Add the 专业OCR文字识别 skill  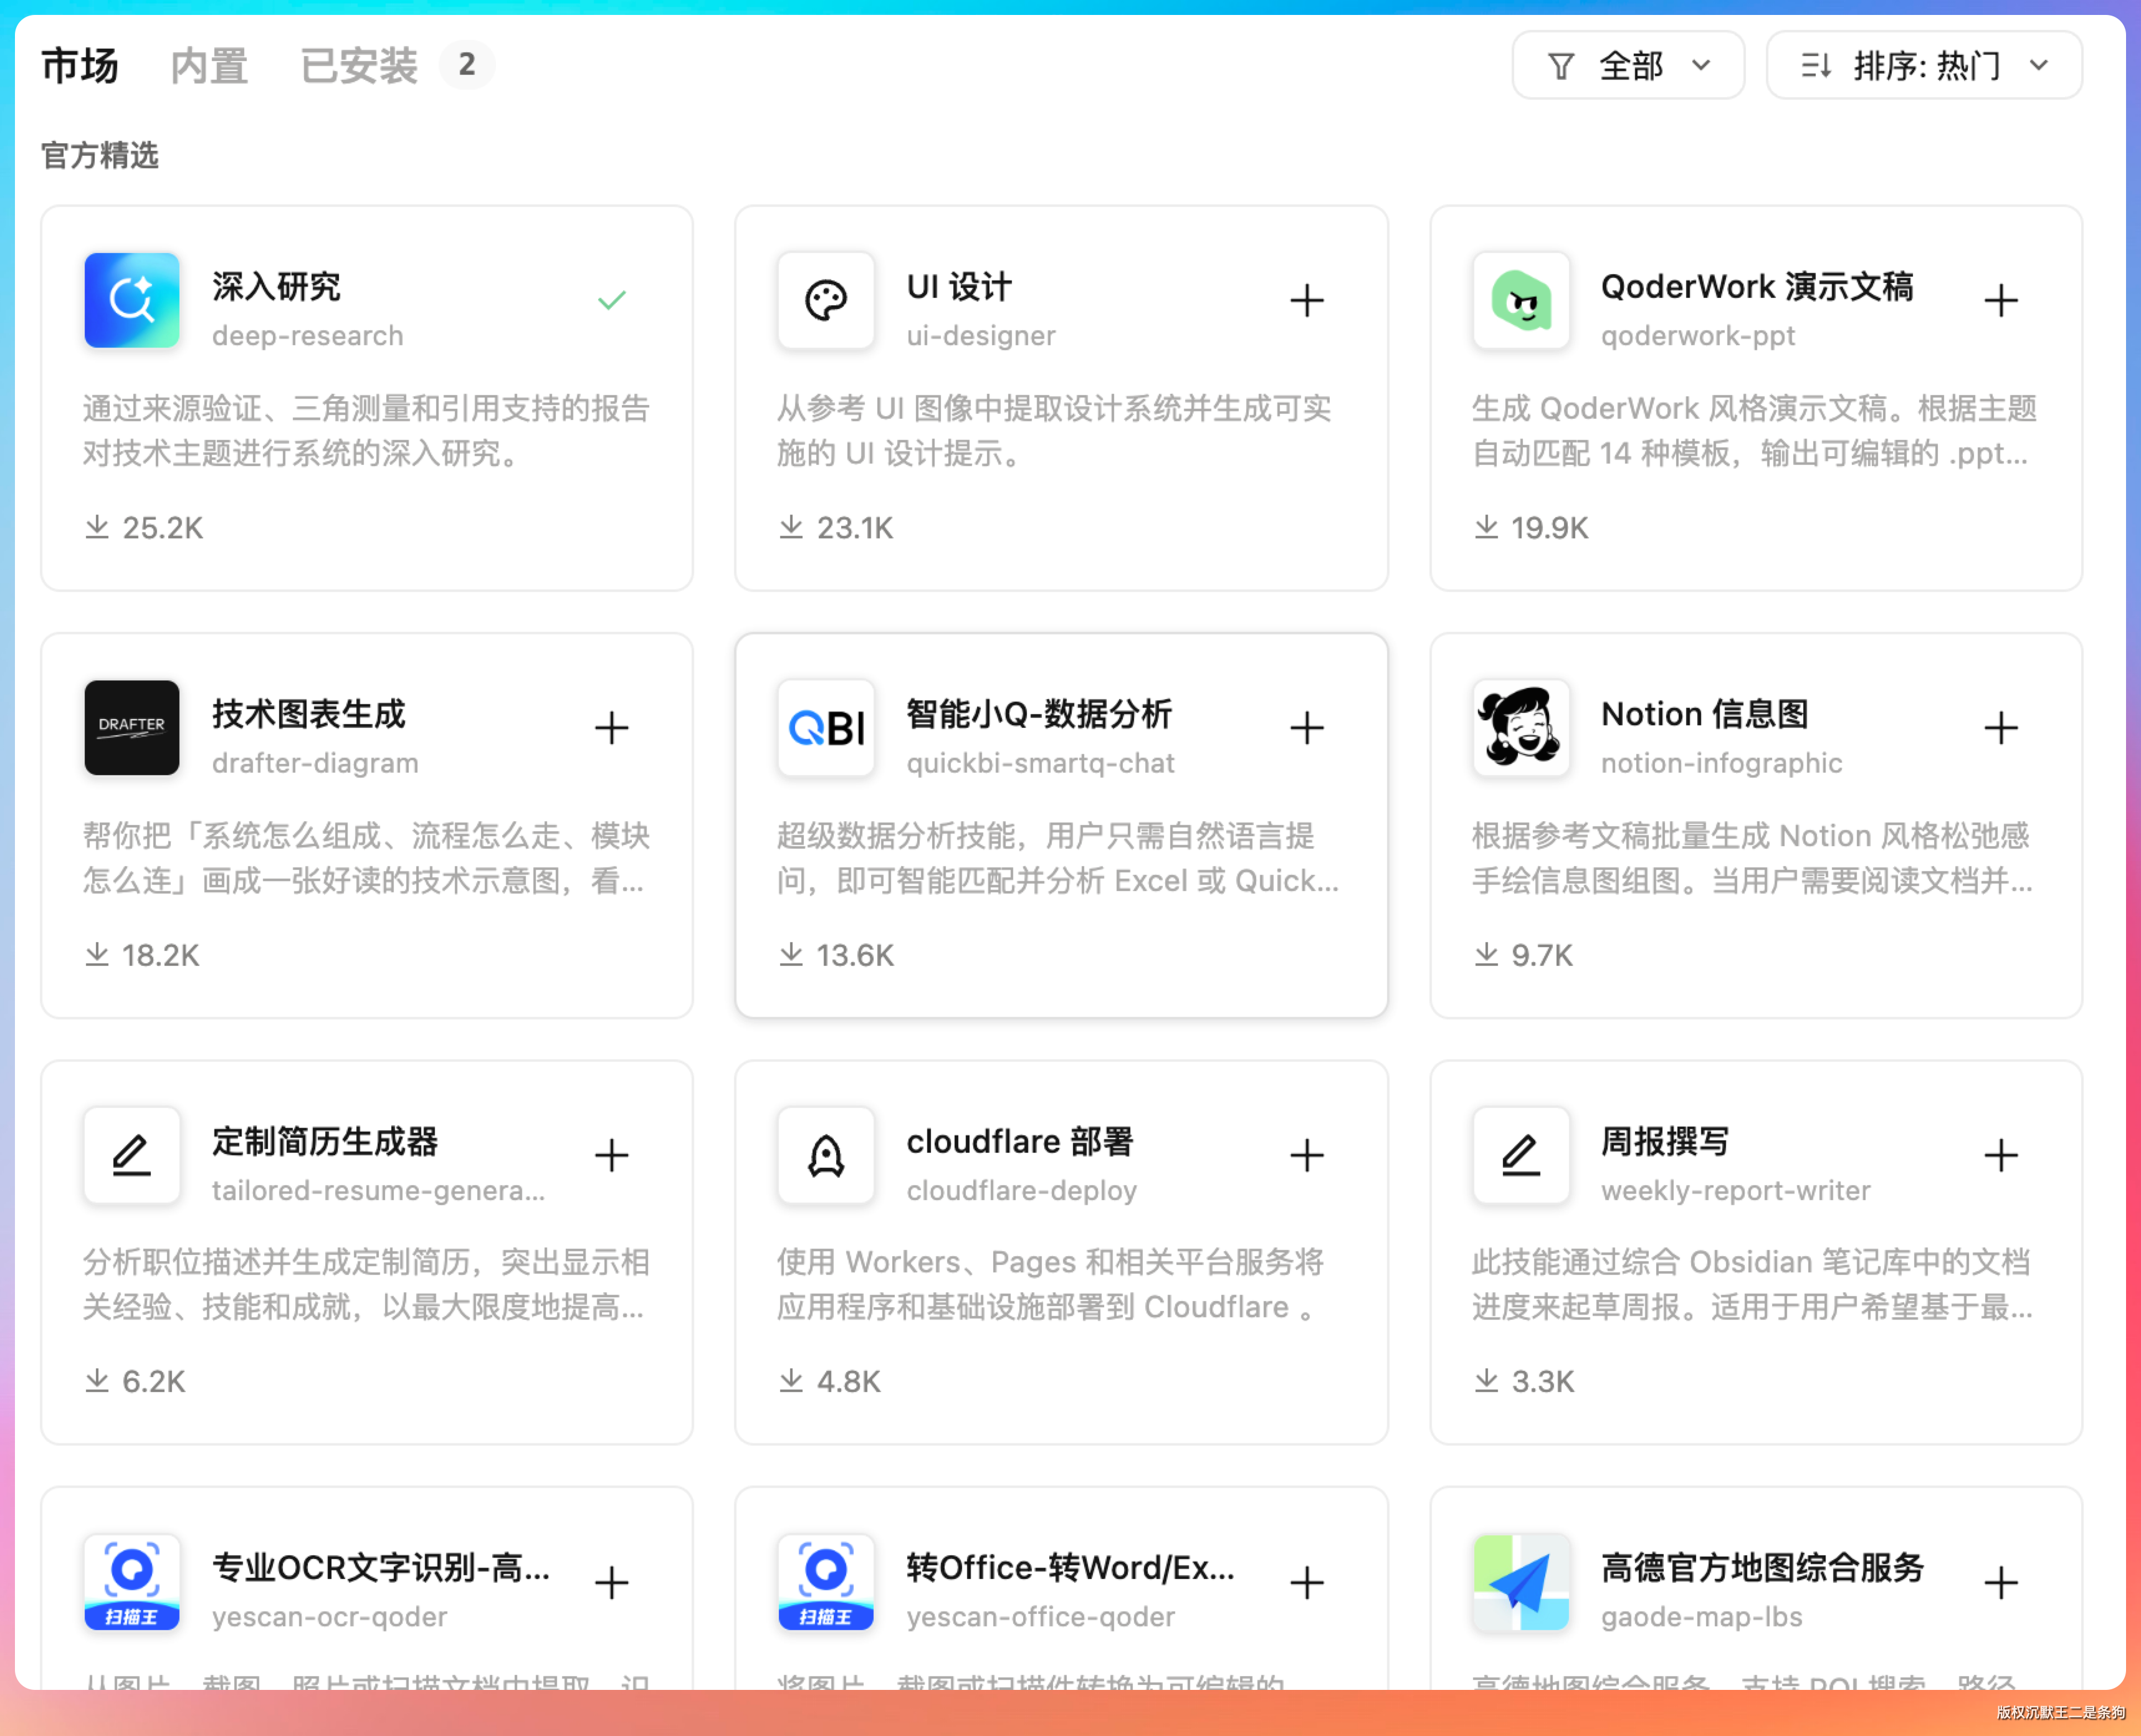[x=611, y=1582]
